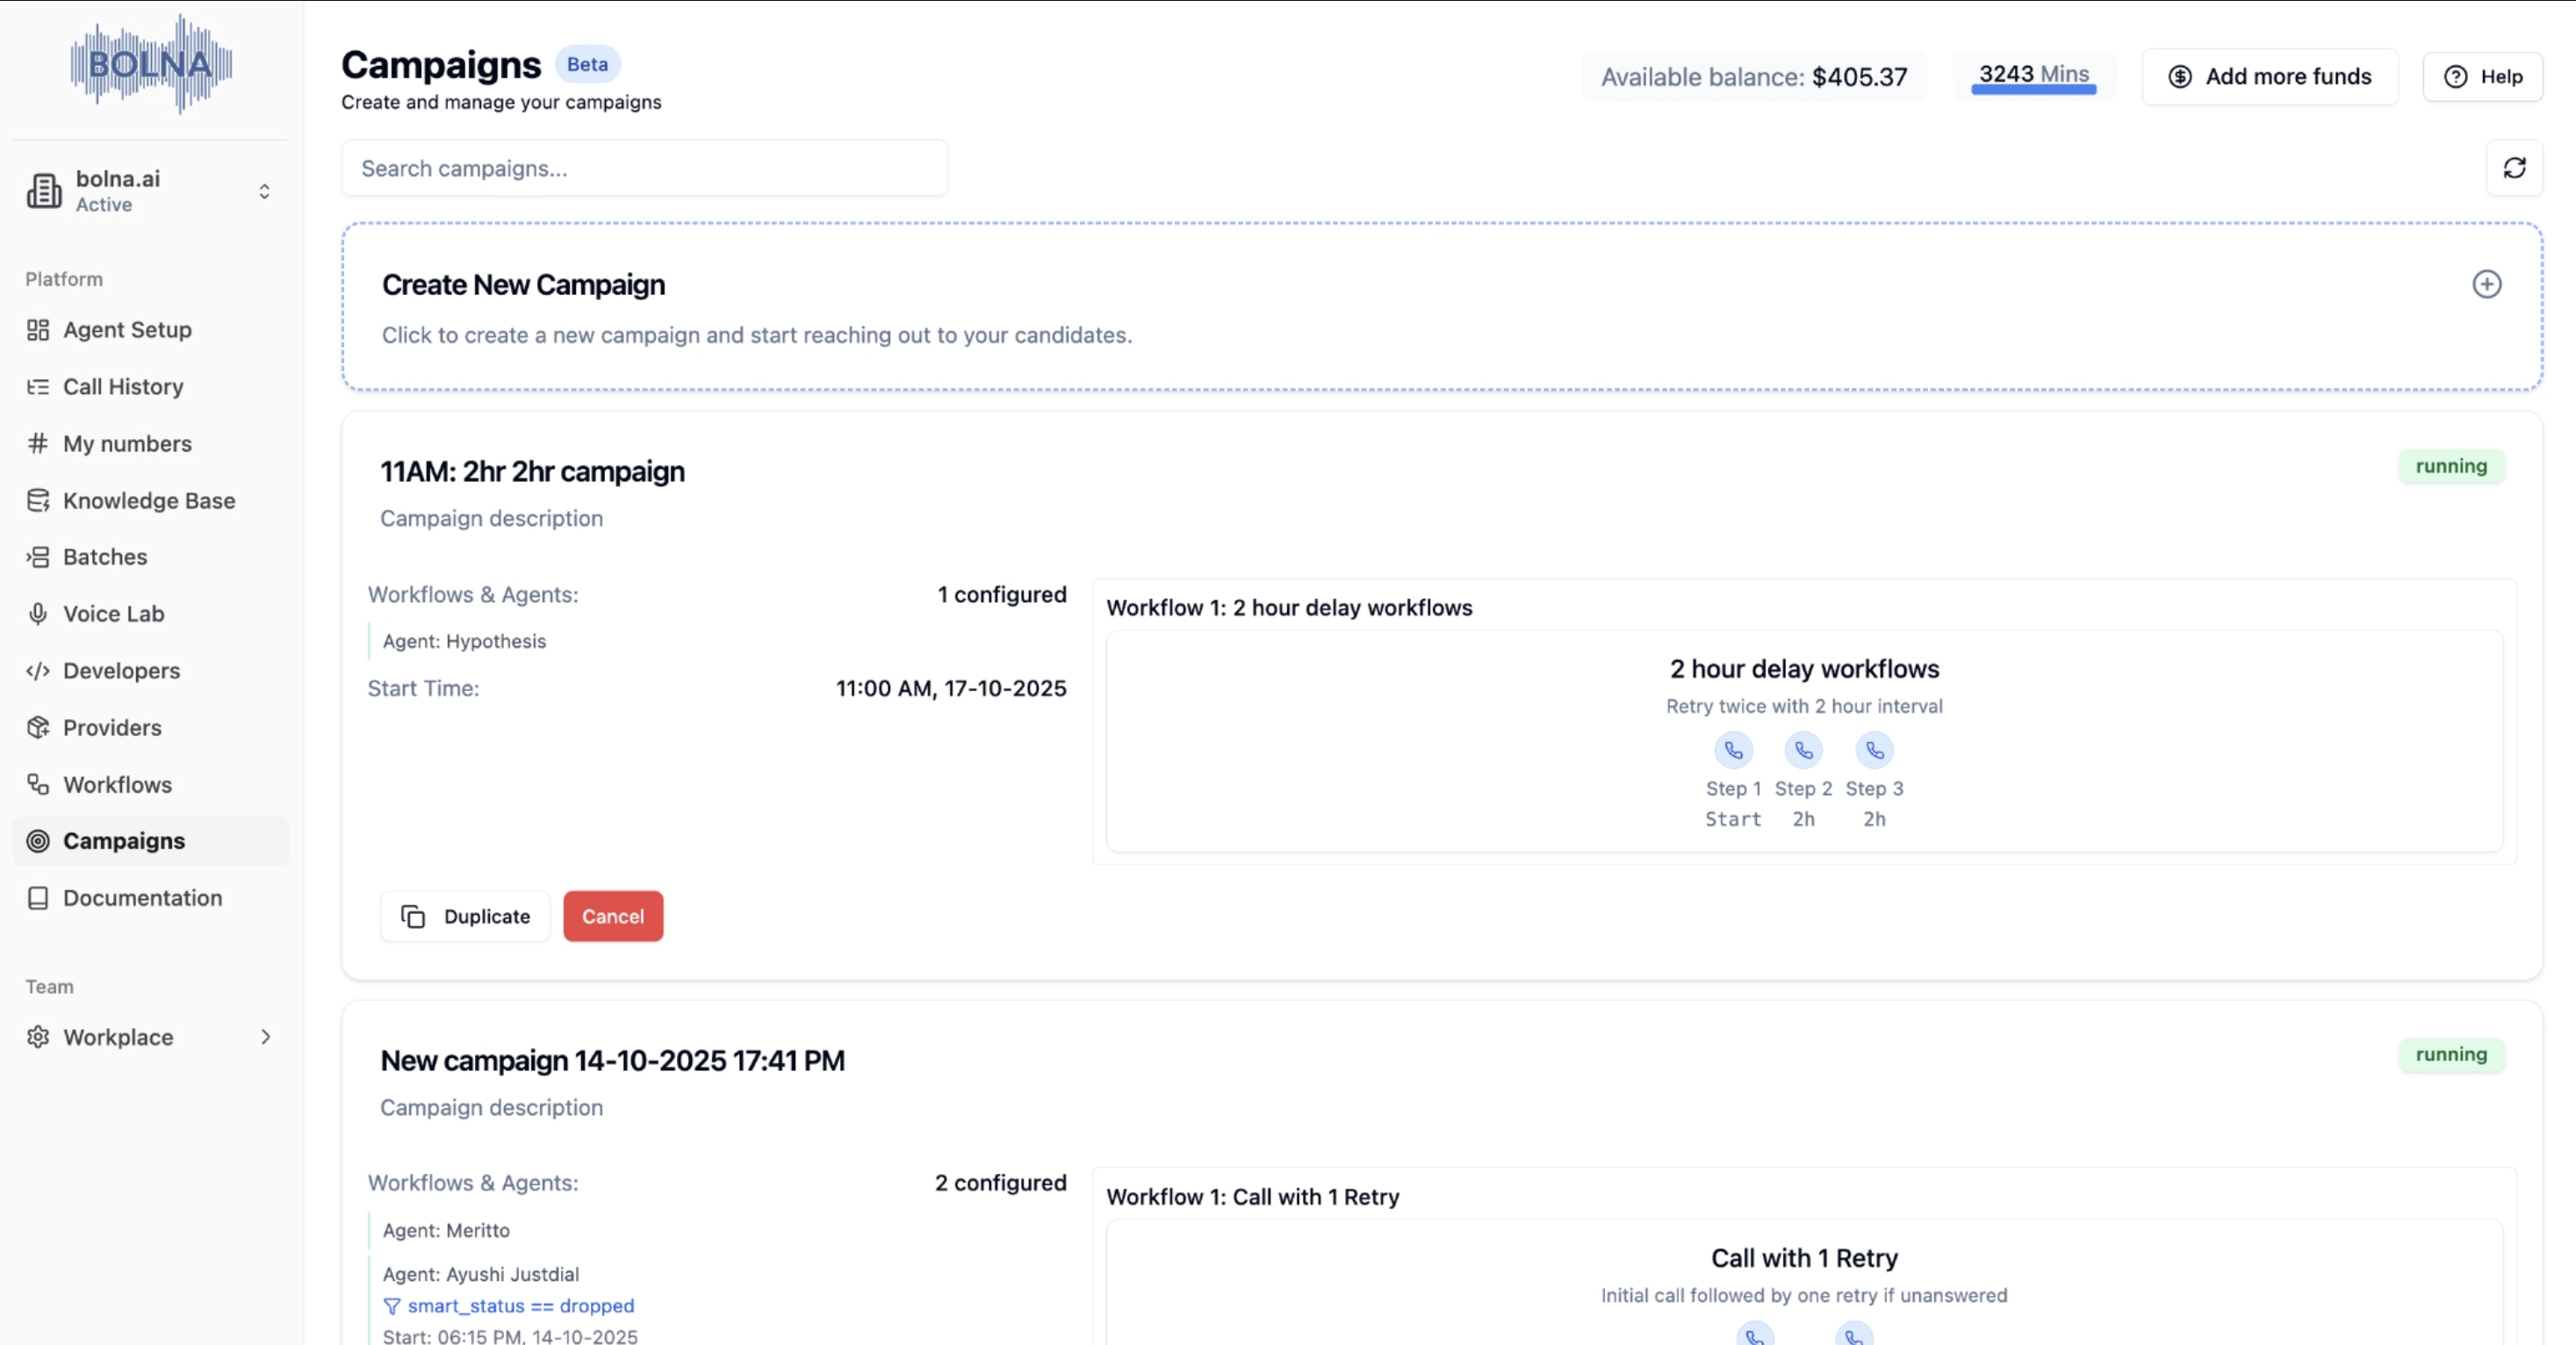
Task: Open Knowledge Base page
Action: coord(149,500)
